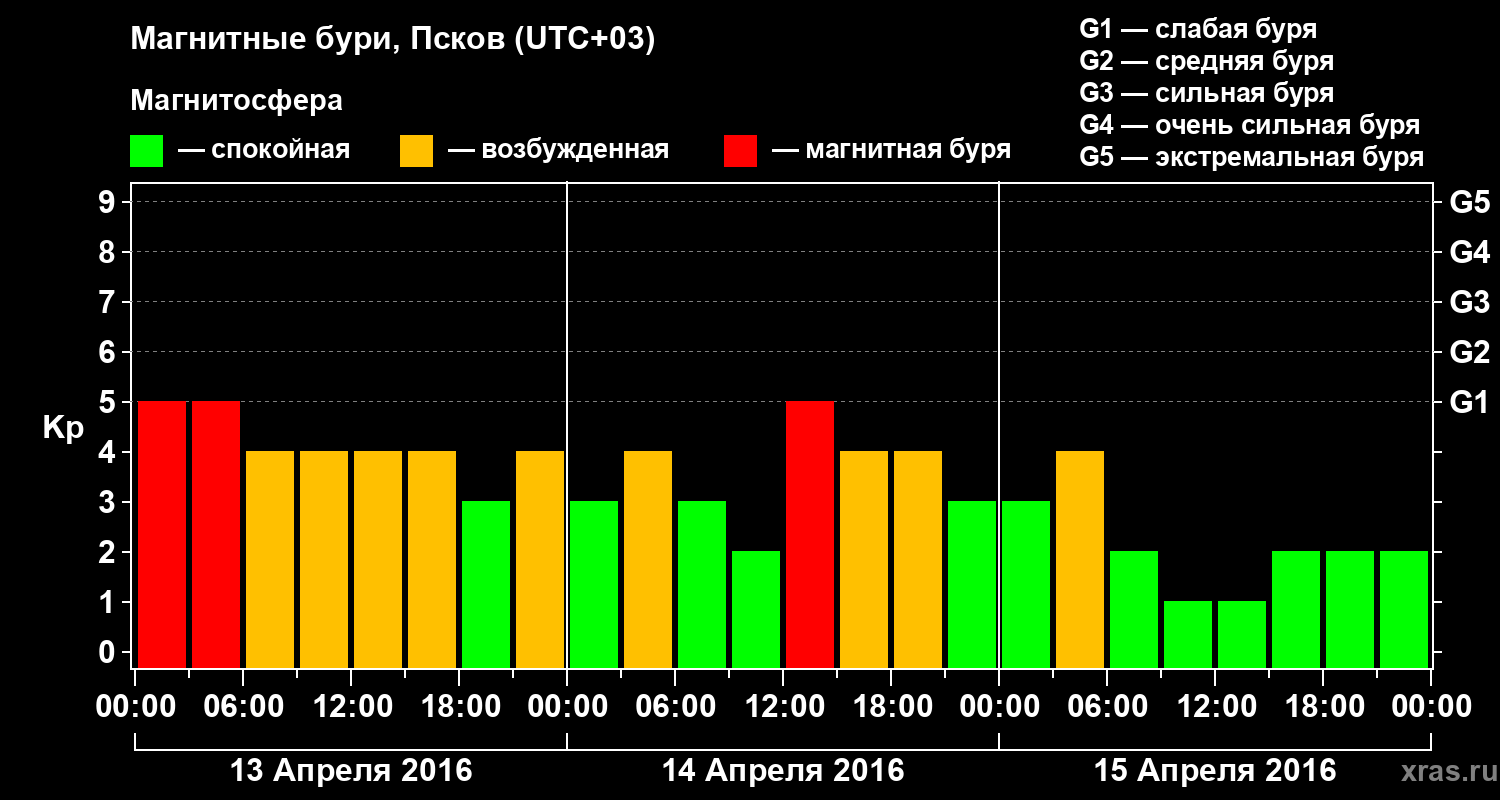The image size is (1500, 800).
Task: Click the 'G1 — слабая буря' legend line
Action: [x=1198, y=29]
